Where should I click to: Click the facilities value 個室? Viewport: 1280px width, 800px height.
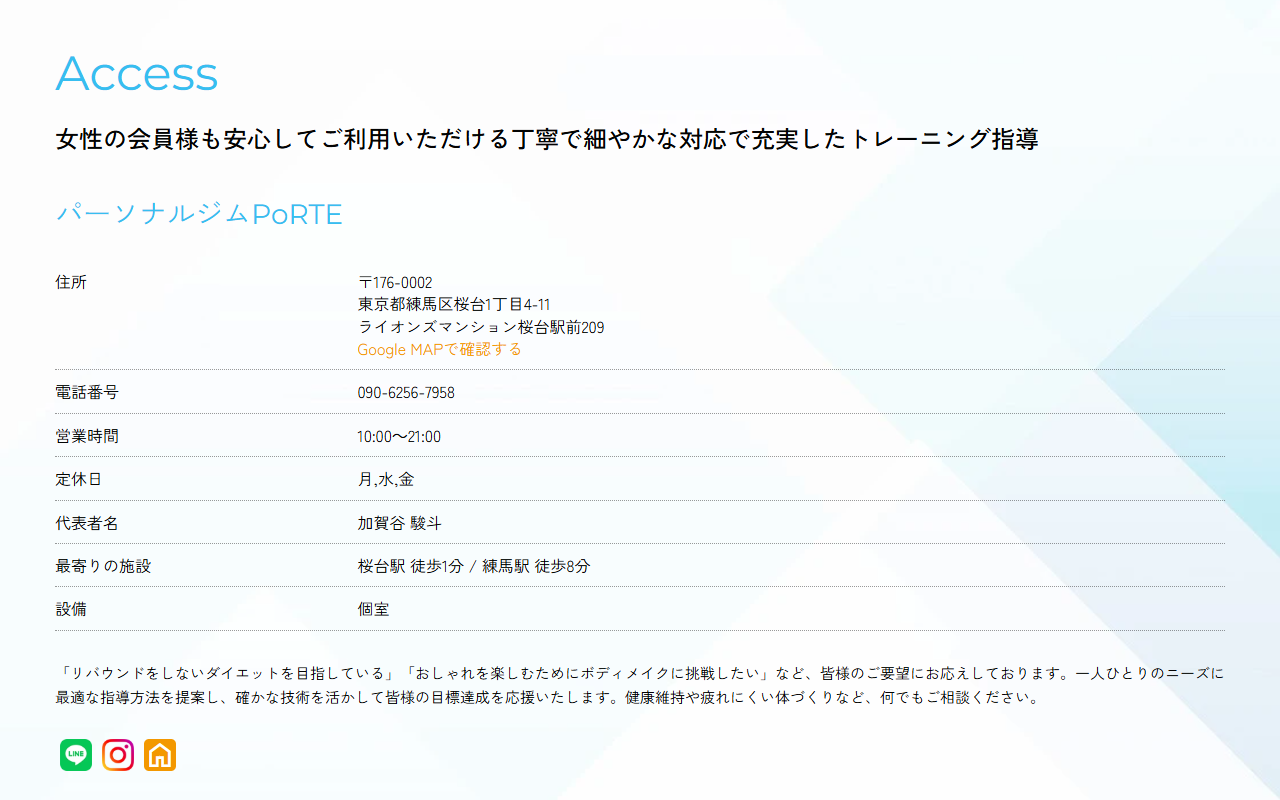click(373, 610)
